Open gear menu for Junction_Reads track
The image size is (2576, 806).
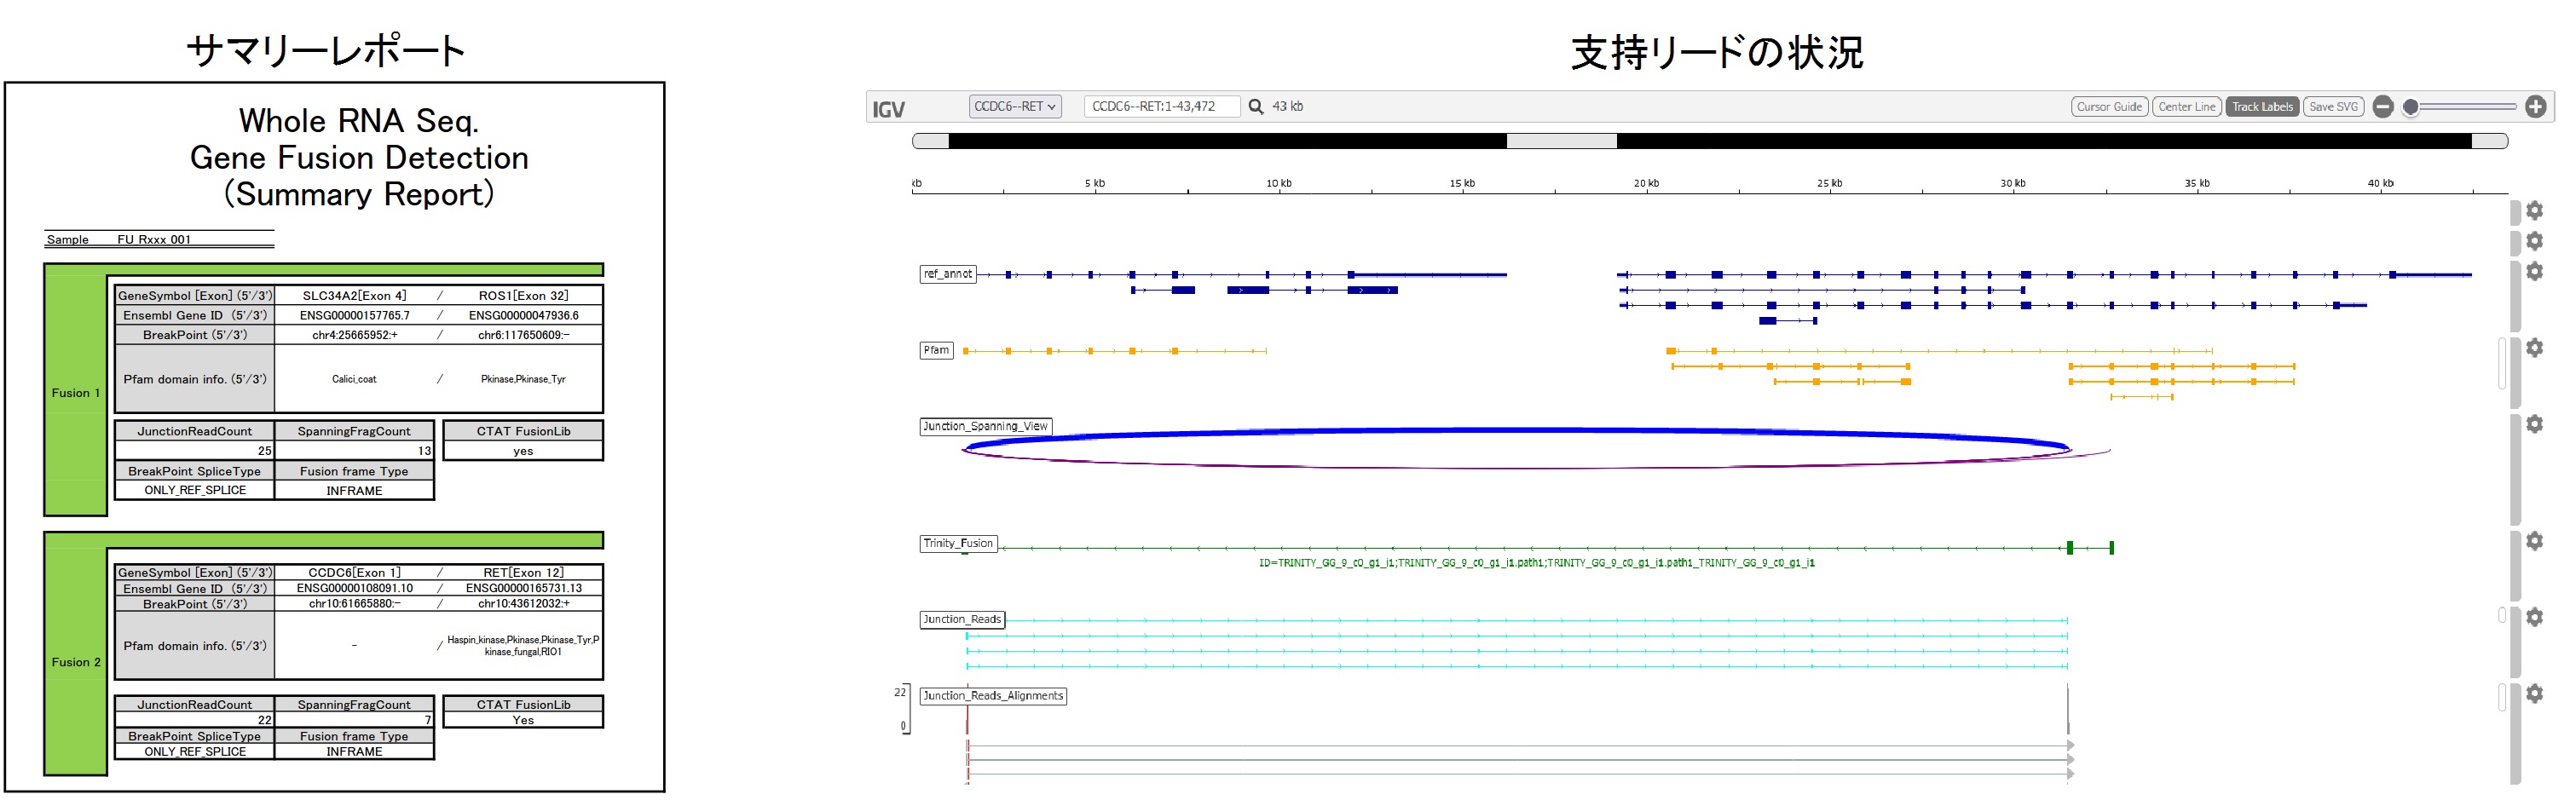(2534, 617)
